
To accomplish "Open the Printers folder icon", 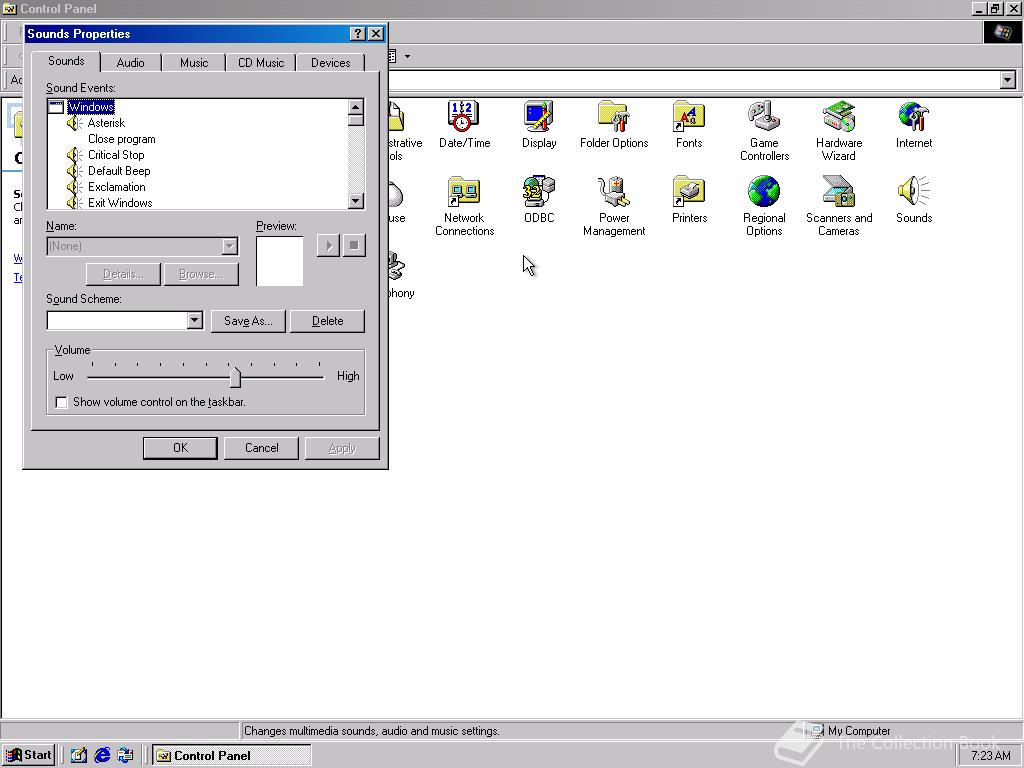I will [x=689, y=199].
